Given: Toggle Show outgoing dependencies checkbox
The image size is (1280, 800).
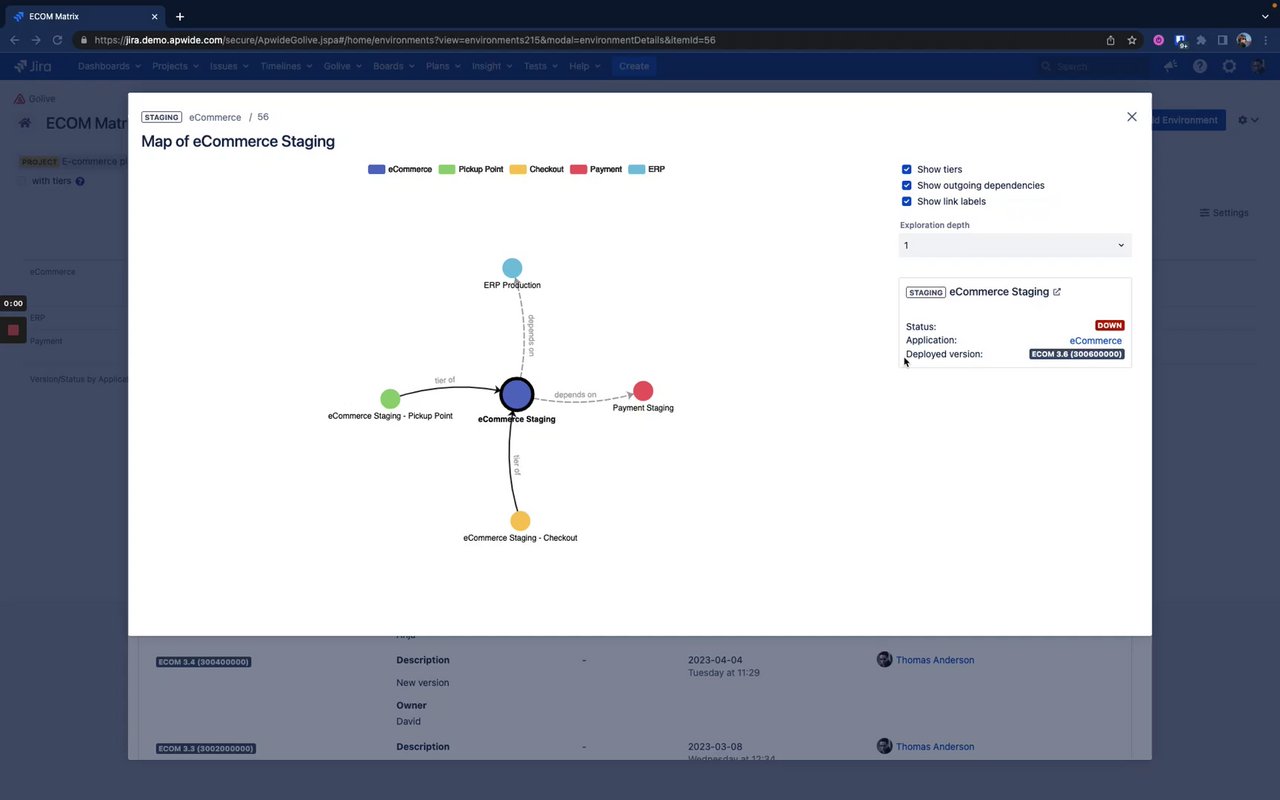Looking at the screenshot, I should [x=907, y=186].
